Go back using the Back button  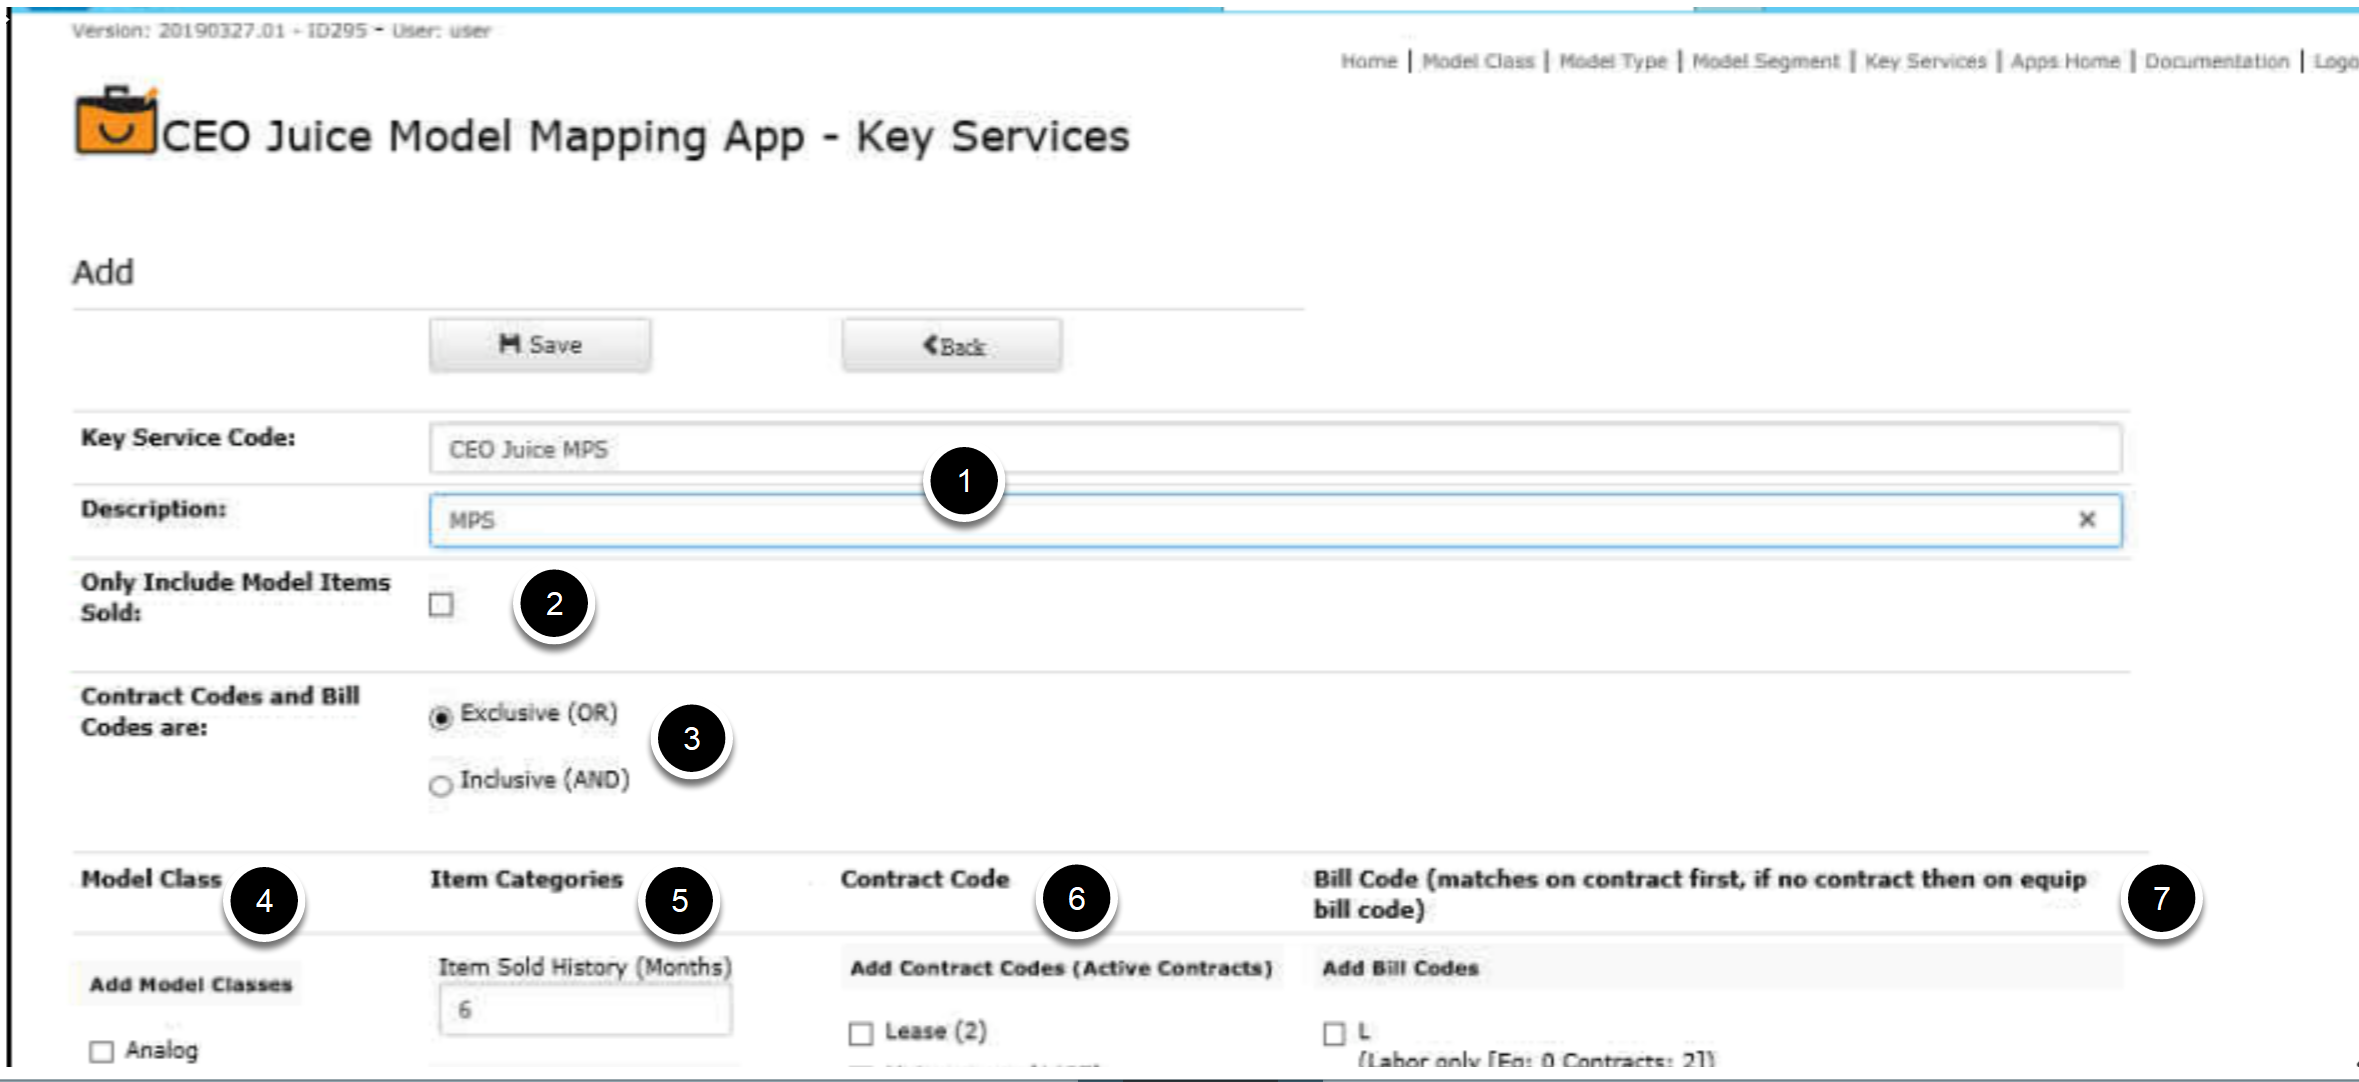tap(952, 346)
